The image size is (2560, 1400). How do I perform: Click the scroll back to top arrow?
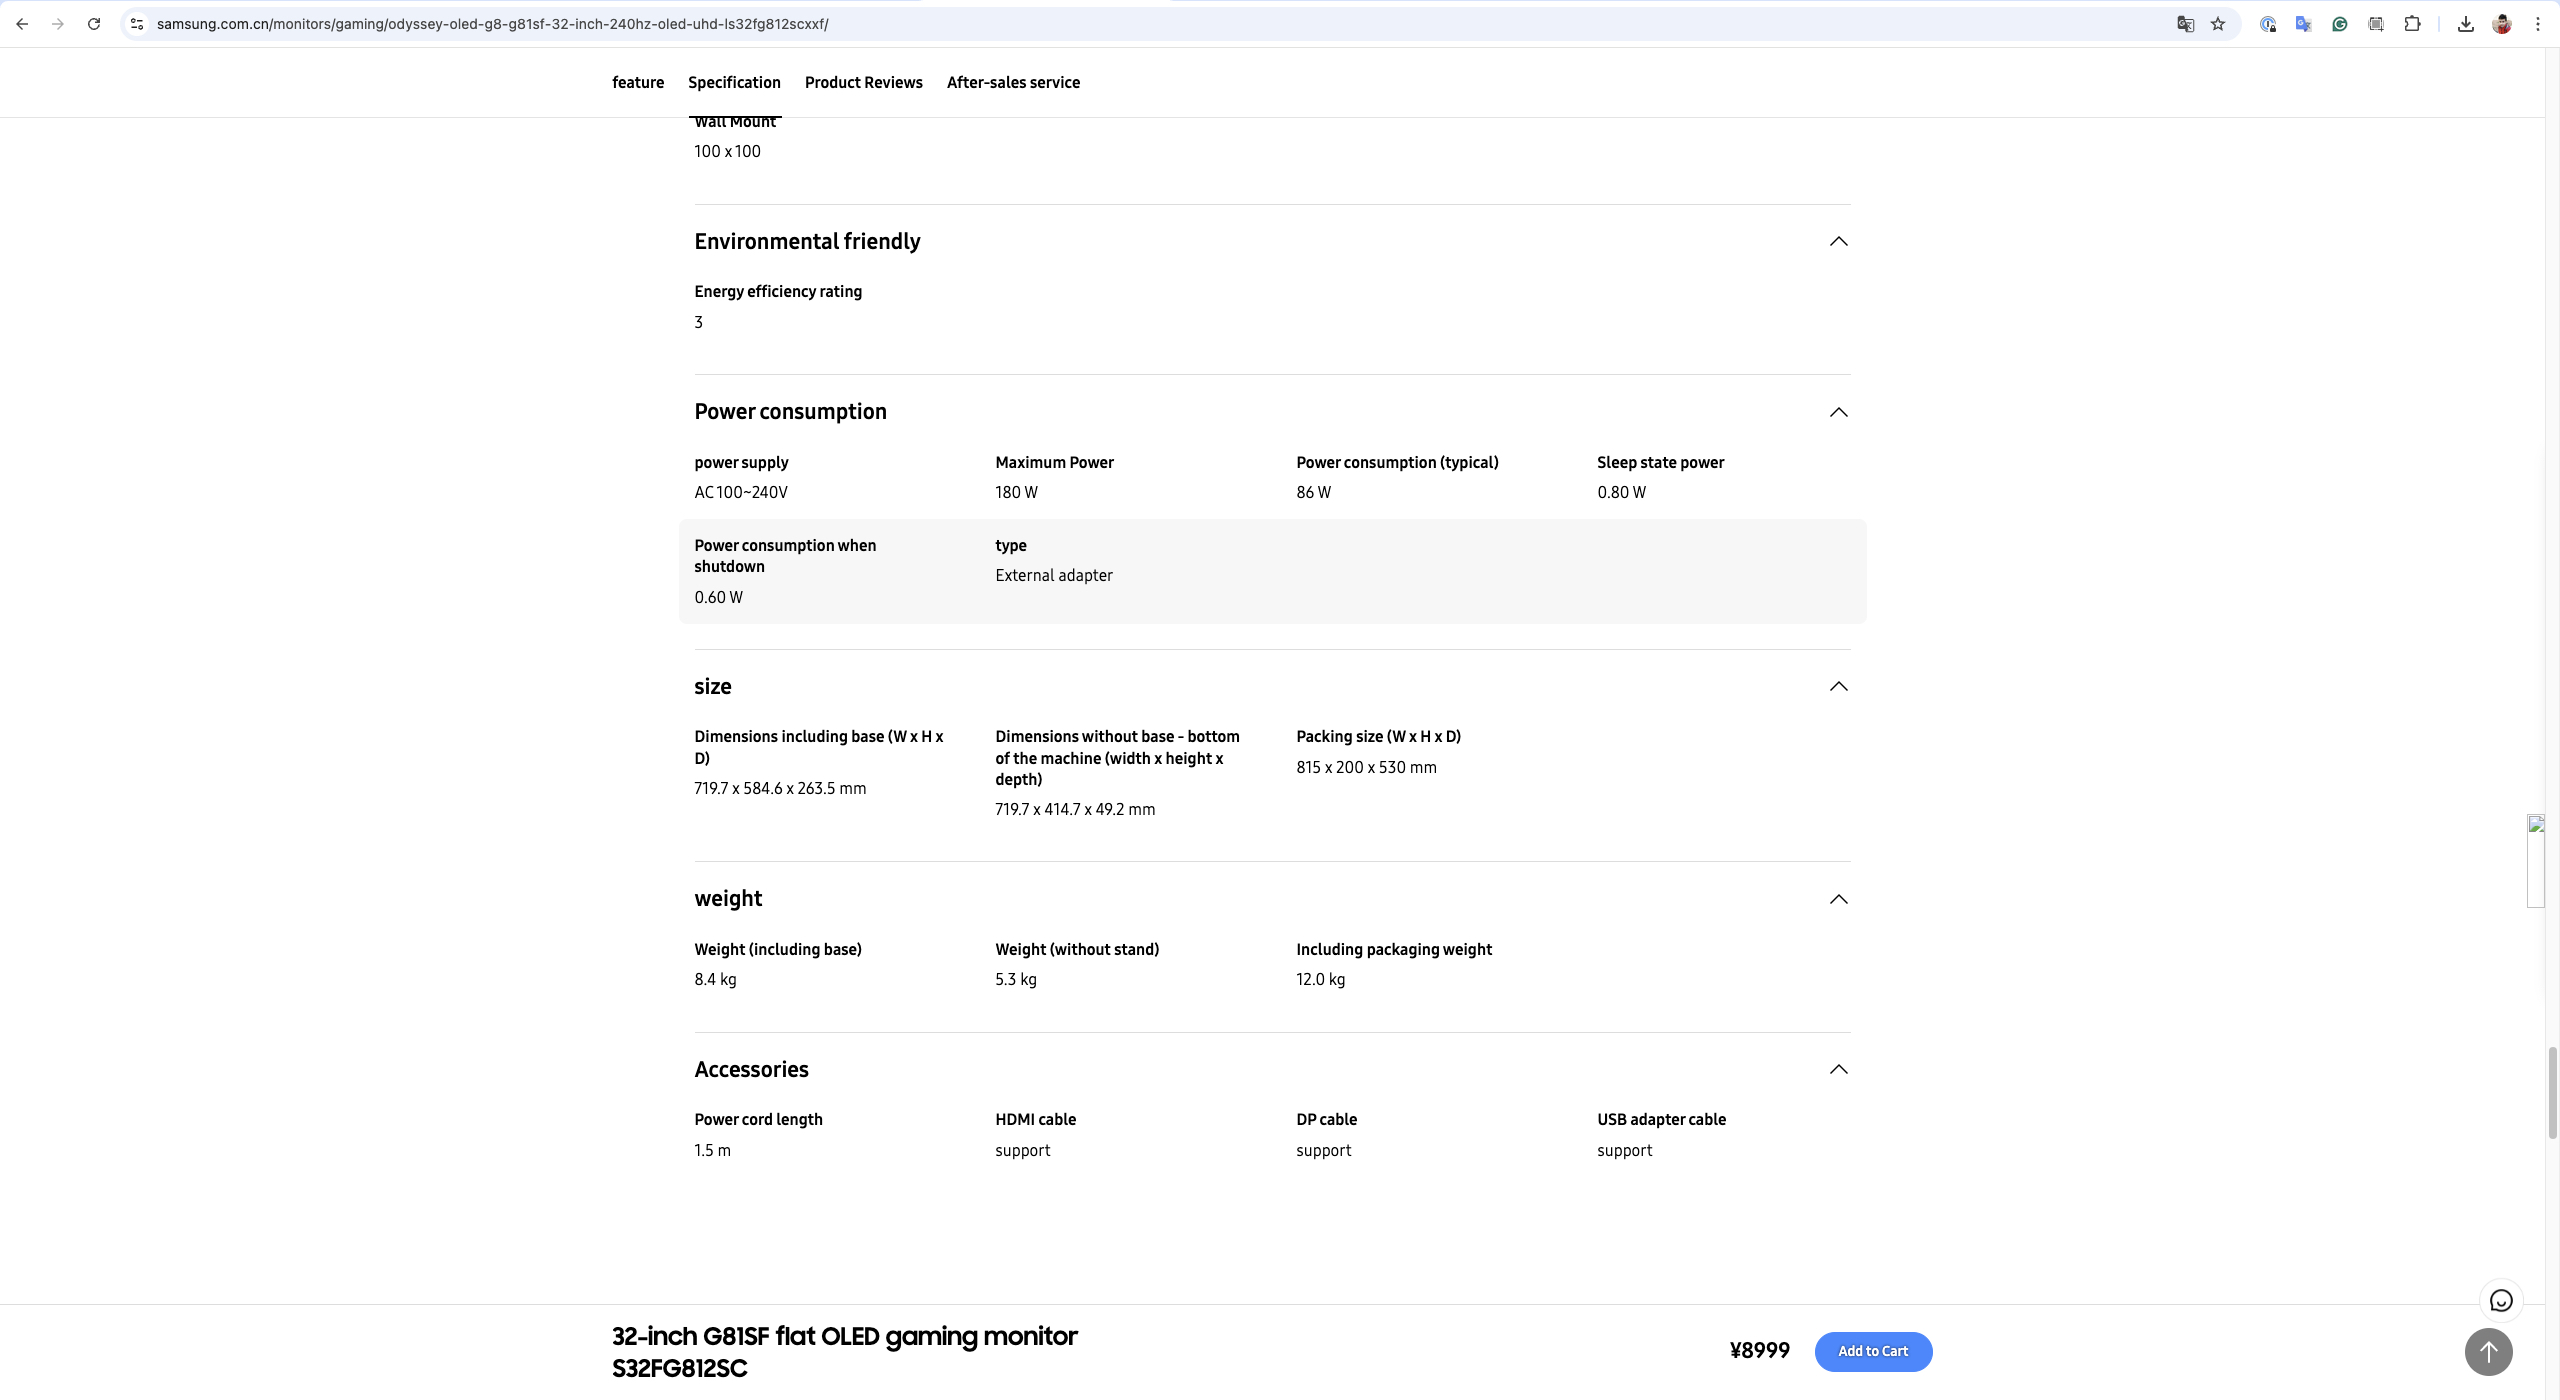click(2489, 1352)
